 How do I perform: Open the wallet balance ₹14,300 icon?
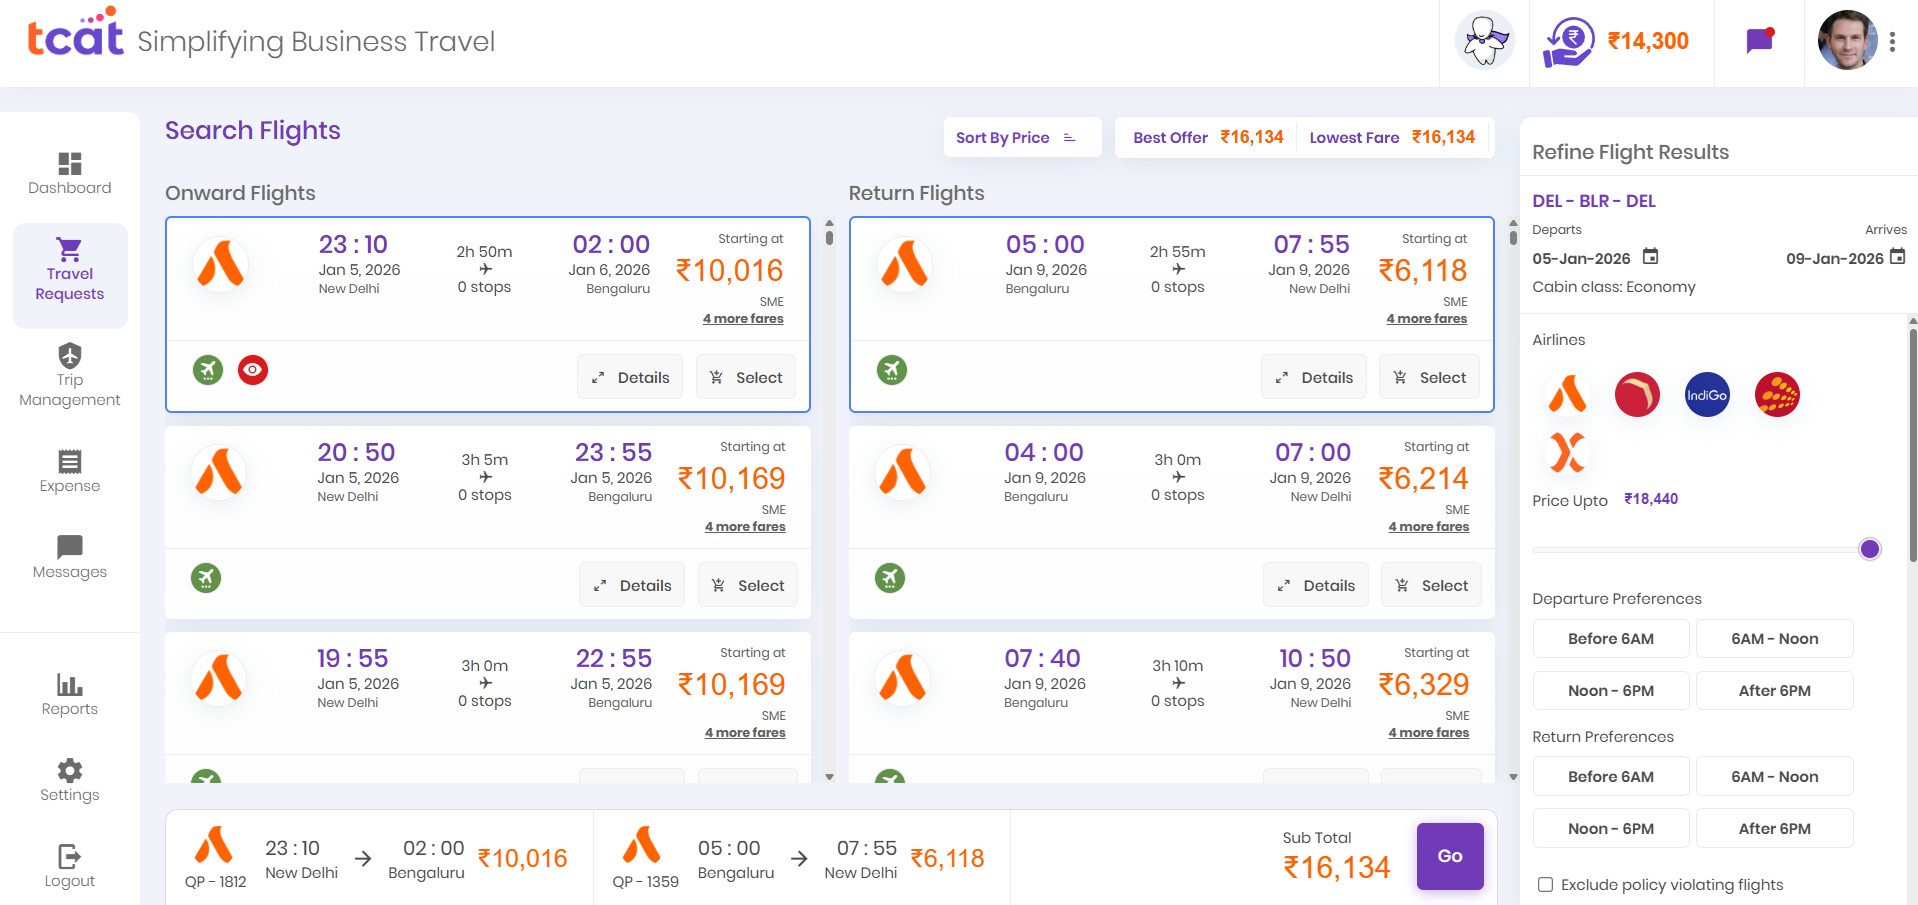tap(1568, 42)
